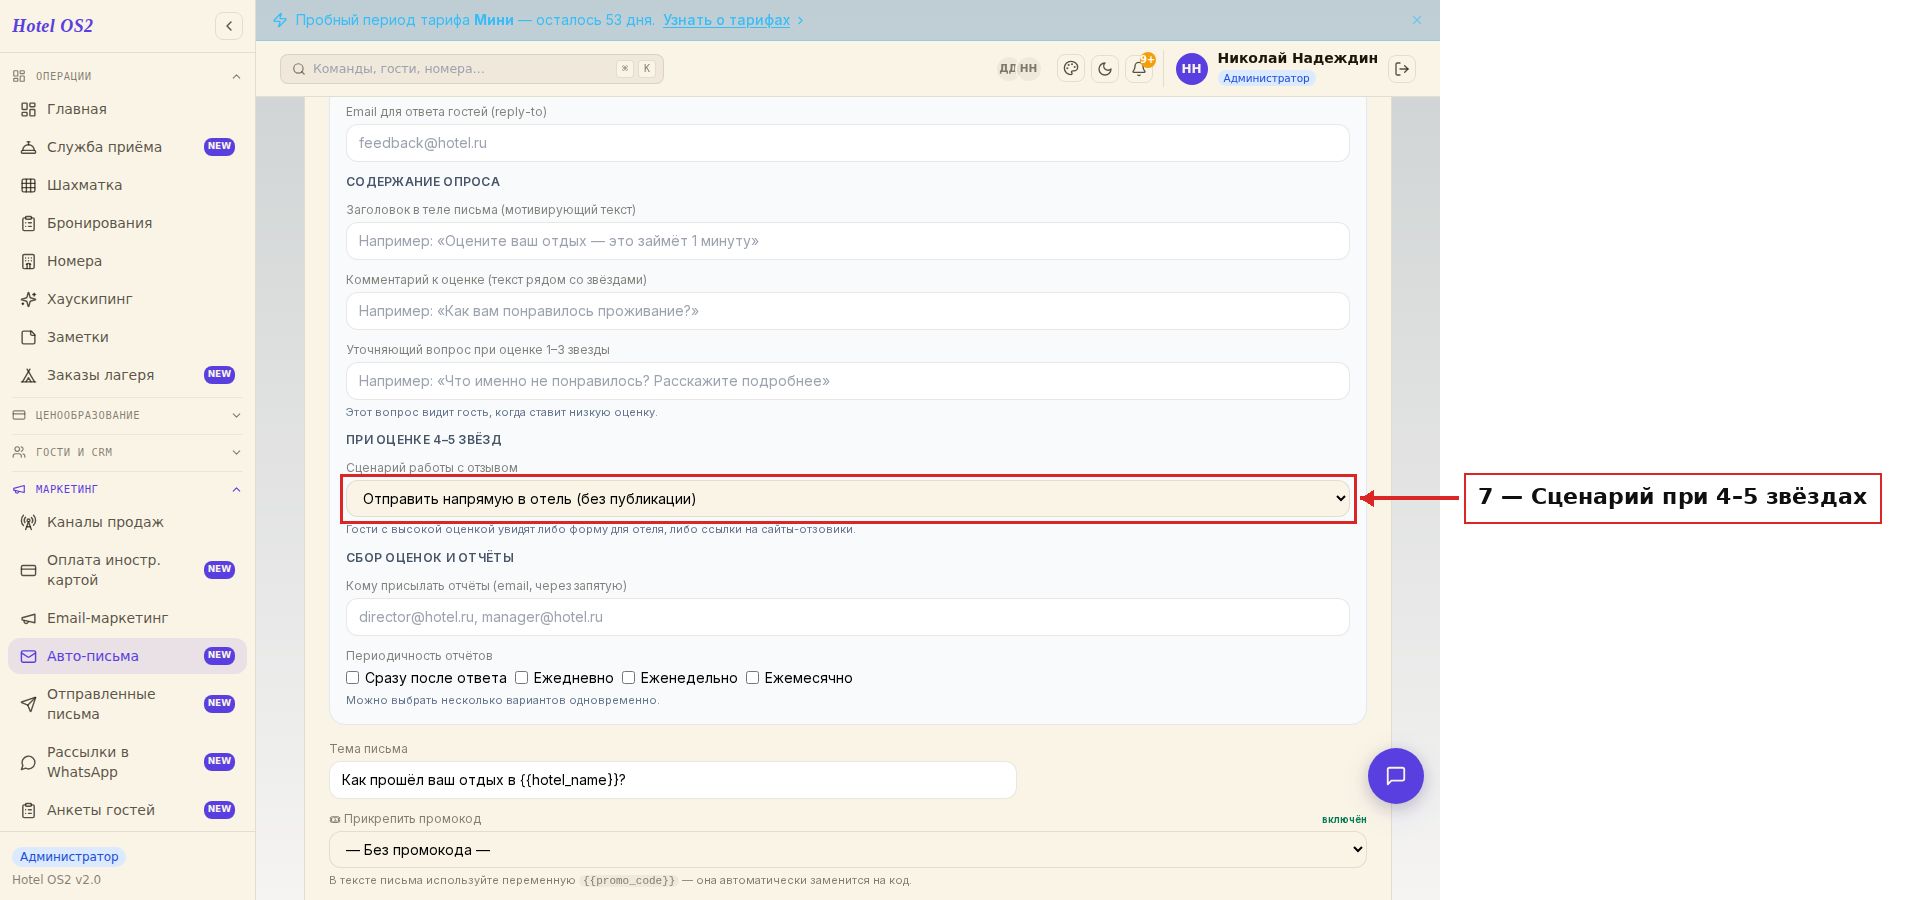This screenshot has width=1905, height=900.
Task: Click the reply-to email field
Action: point(848,143)
